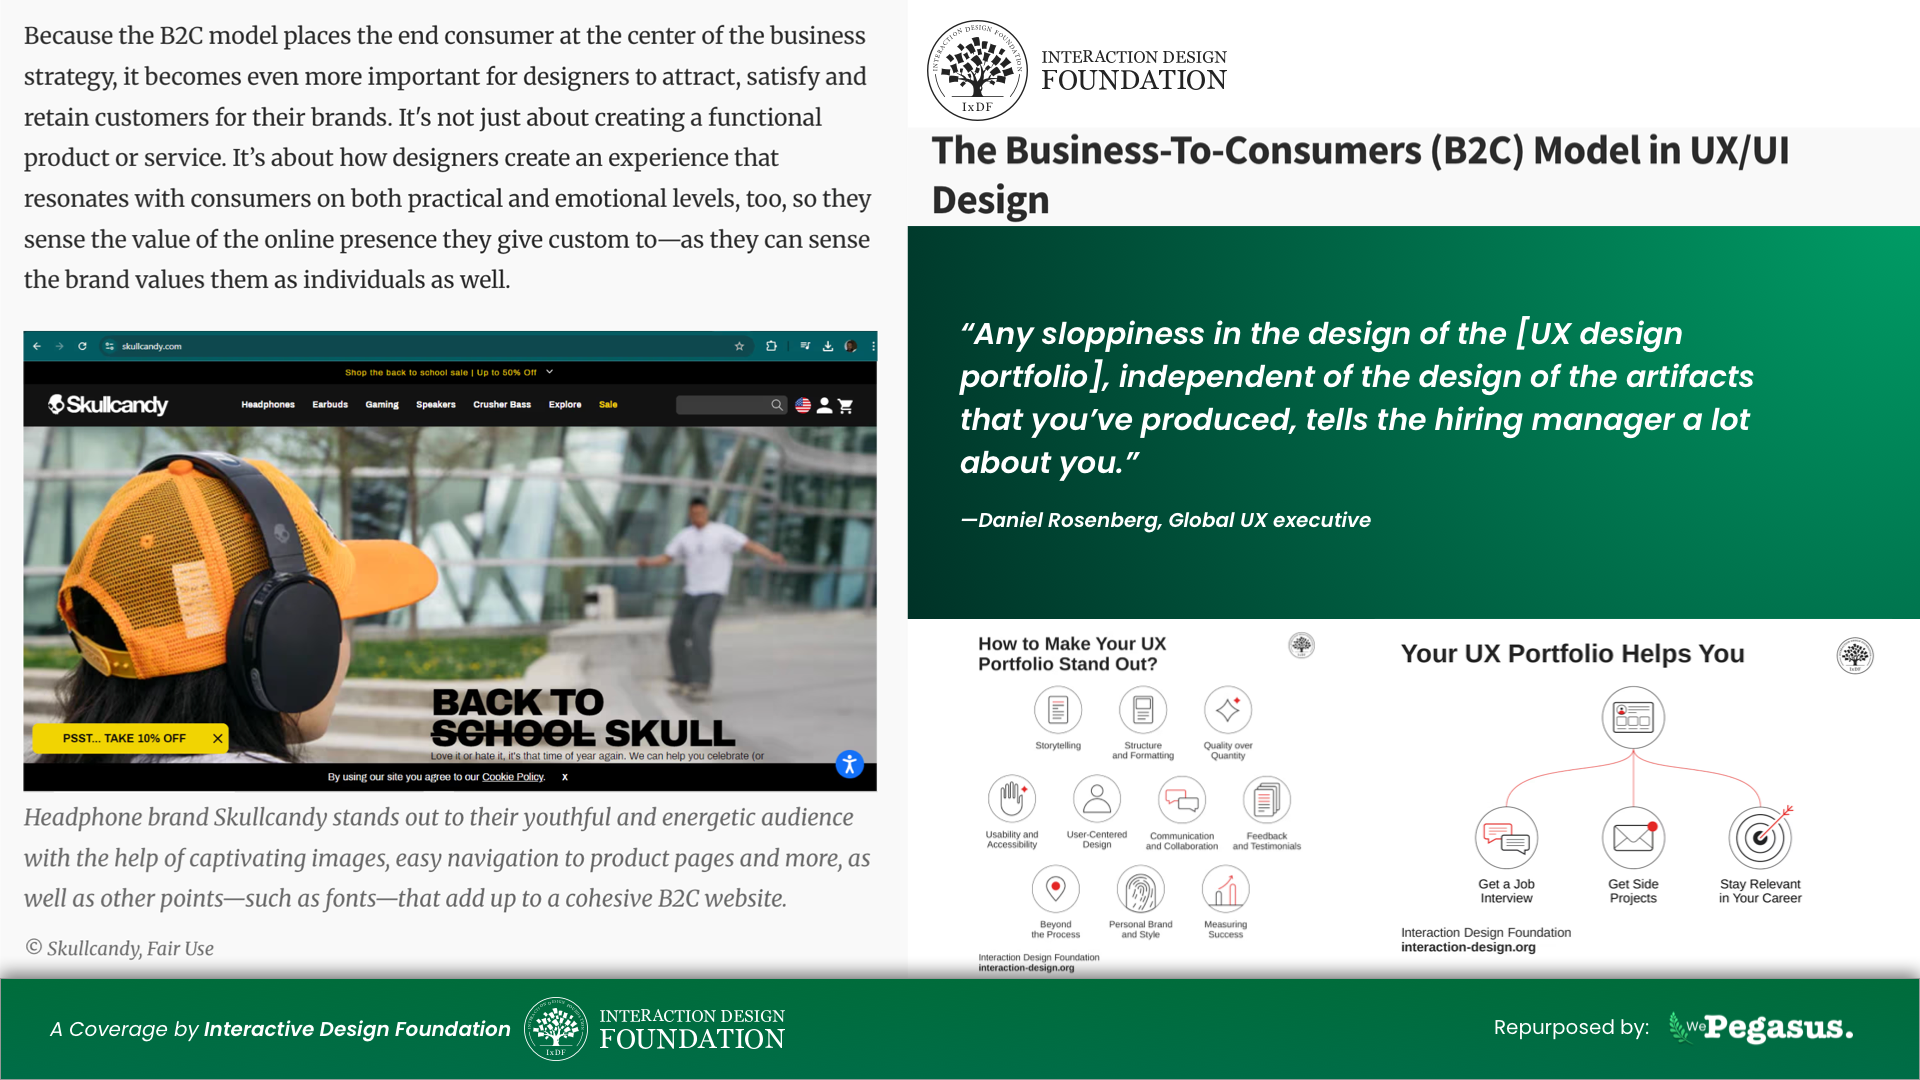Click the Structure and Formatting icon
This screenshot has width=1920, height=1080.
pyautogui.click(x=1143, y=710)
